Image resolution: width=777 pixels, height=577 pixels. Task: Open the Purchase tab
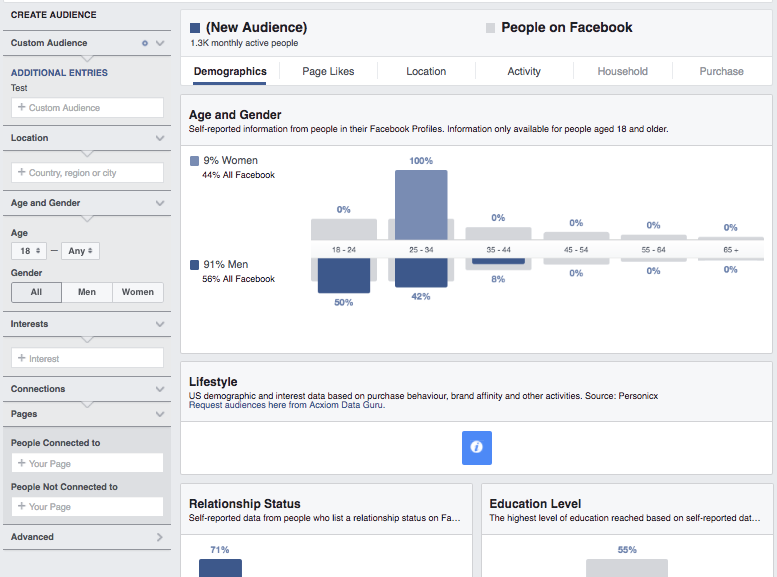(x=722, y=71)
